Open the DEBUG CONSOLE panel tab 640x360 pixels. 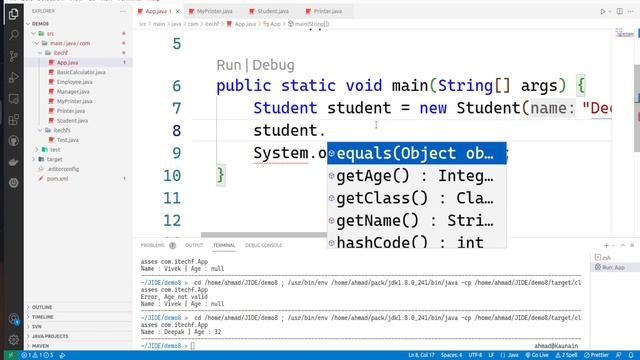(263, 245)
